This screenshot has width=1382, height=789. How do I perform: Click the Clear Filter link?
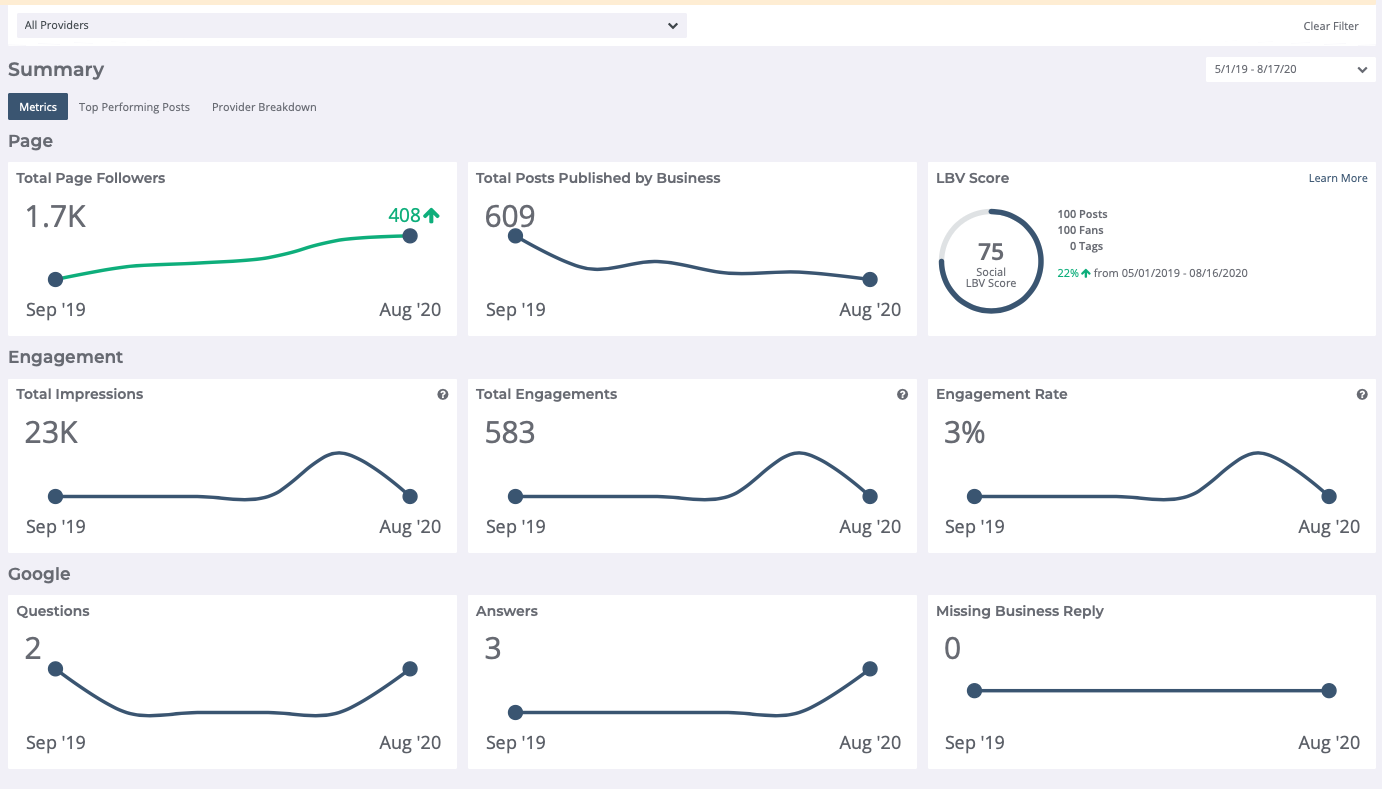pos(1330,26)
